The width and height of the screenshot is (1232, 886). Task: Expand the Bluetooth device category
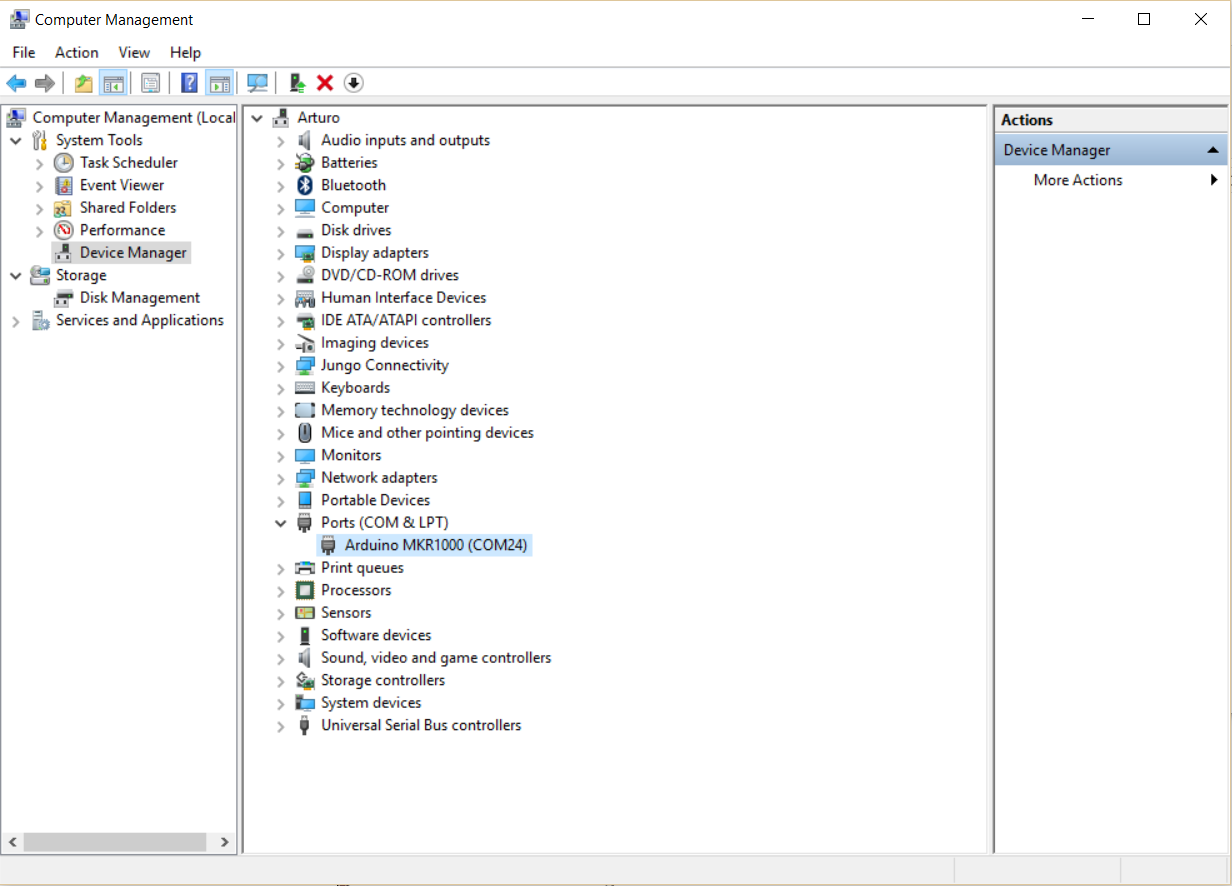pyautogui.click(x=281, y=186)
